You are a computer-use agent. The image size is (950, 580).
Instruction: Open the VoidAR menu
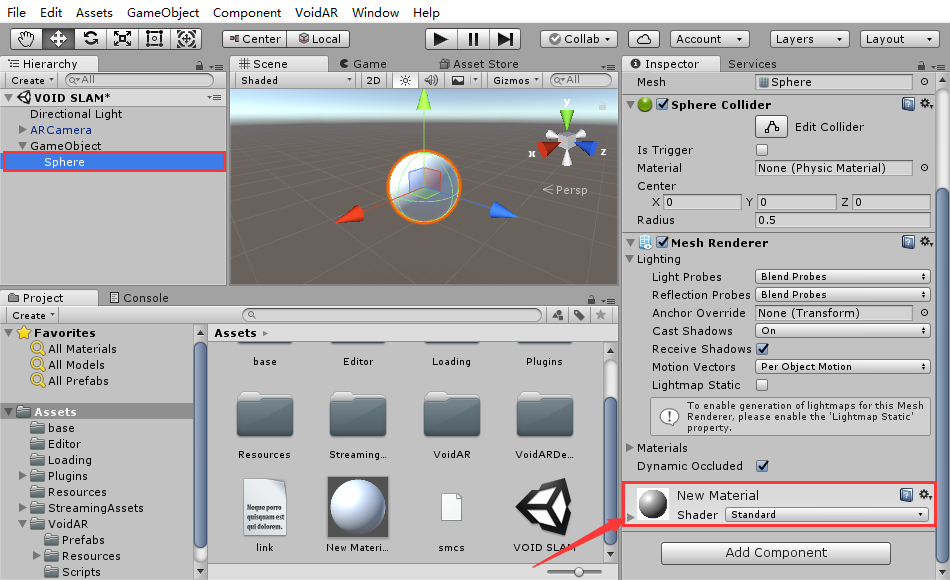tap(316, 13)
